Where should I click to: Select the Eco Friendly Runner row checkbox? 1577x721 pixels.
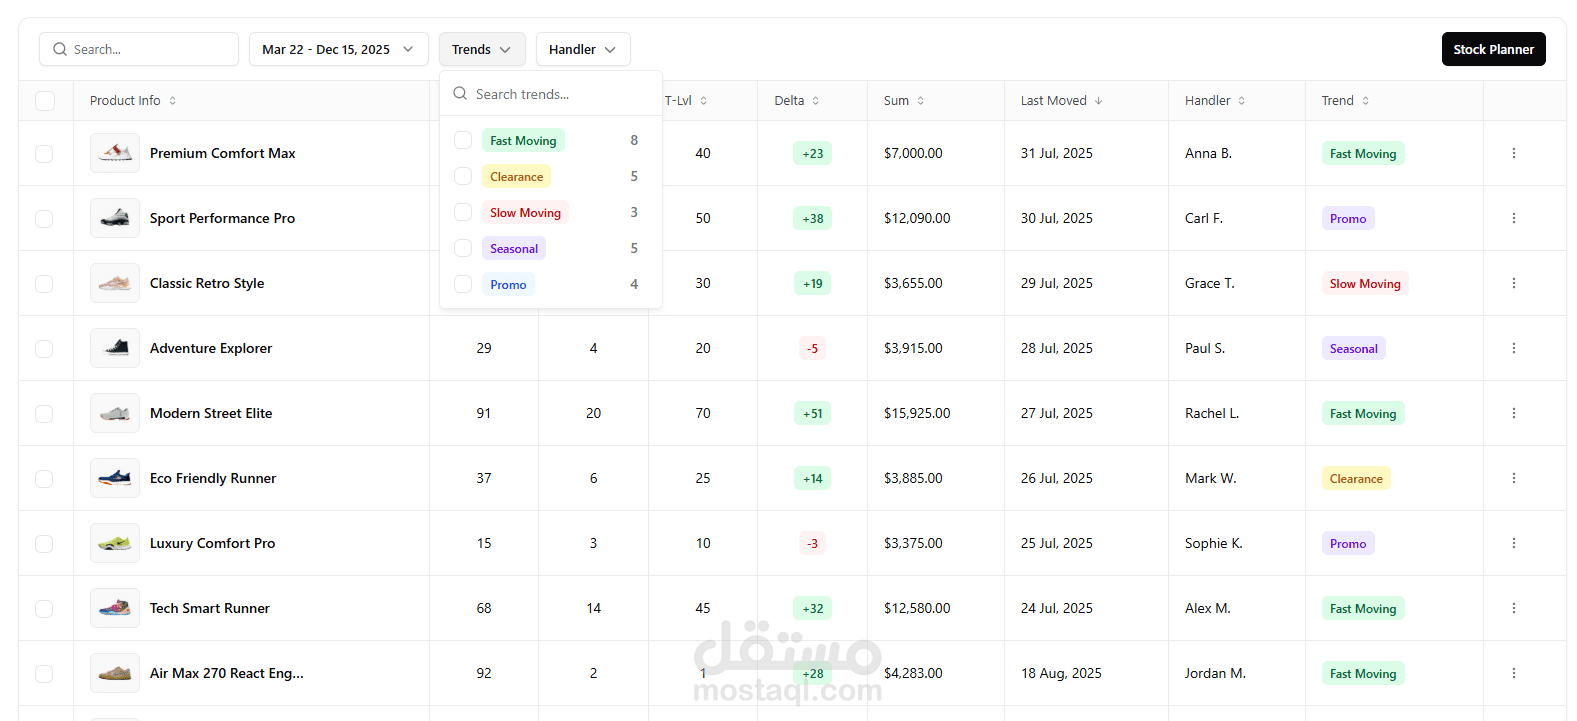[44, 478]
